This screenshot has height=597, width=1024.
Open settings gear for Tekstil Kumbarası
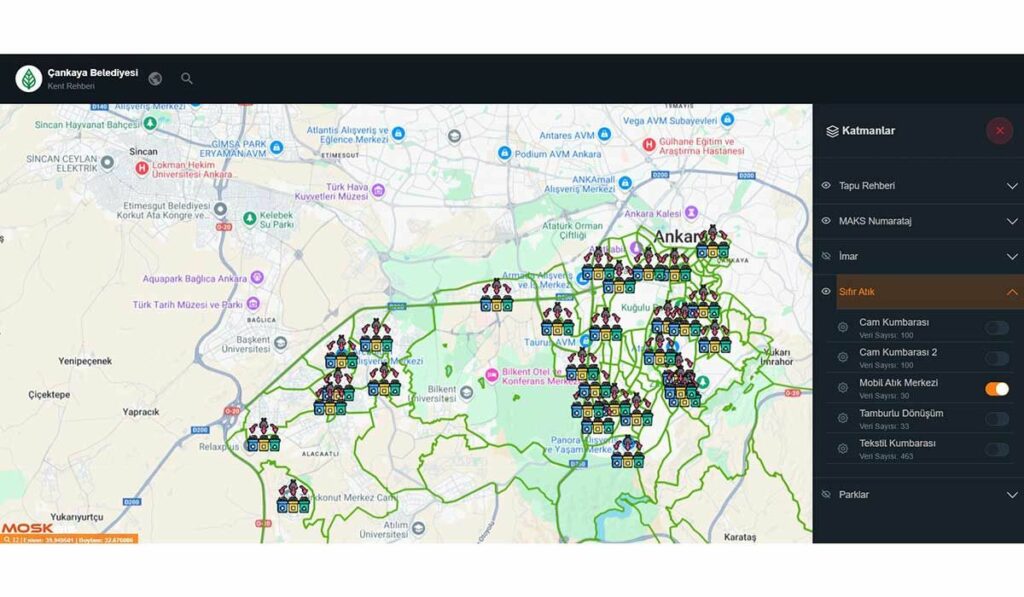coord(842,449)
